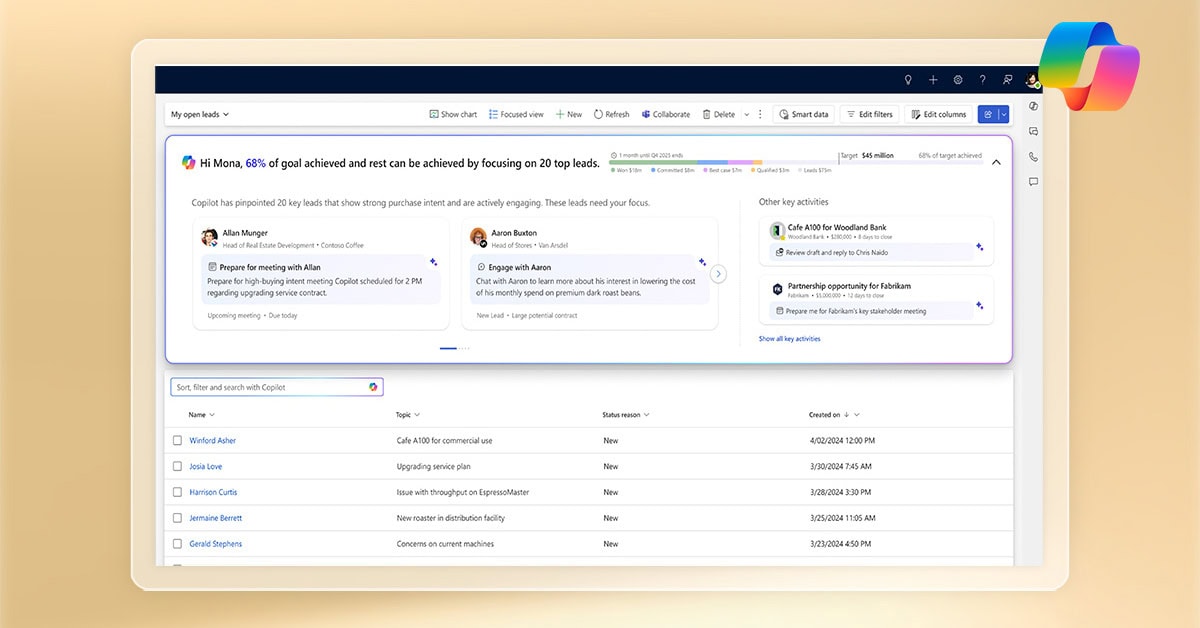Open Gerald Stephens lead
Screen dimensions: 1200x628
click(216, 544)
